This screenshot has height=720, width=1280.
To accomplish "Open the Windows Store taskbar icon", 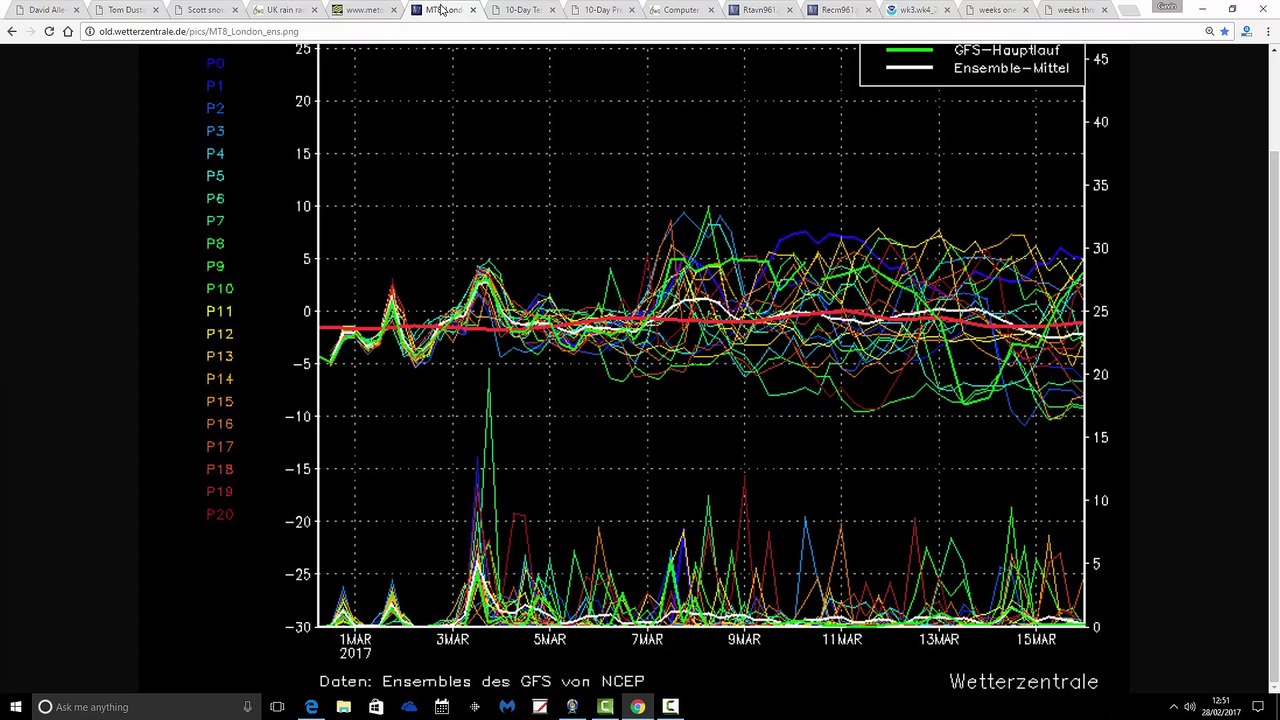I will [376, 707].
